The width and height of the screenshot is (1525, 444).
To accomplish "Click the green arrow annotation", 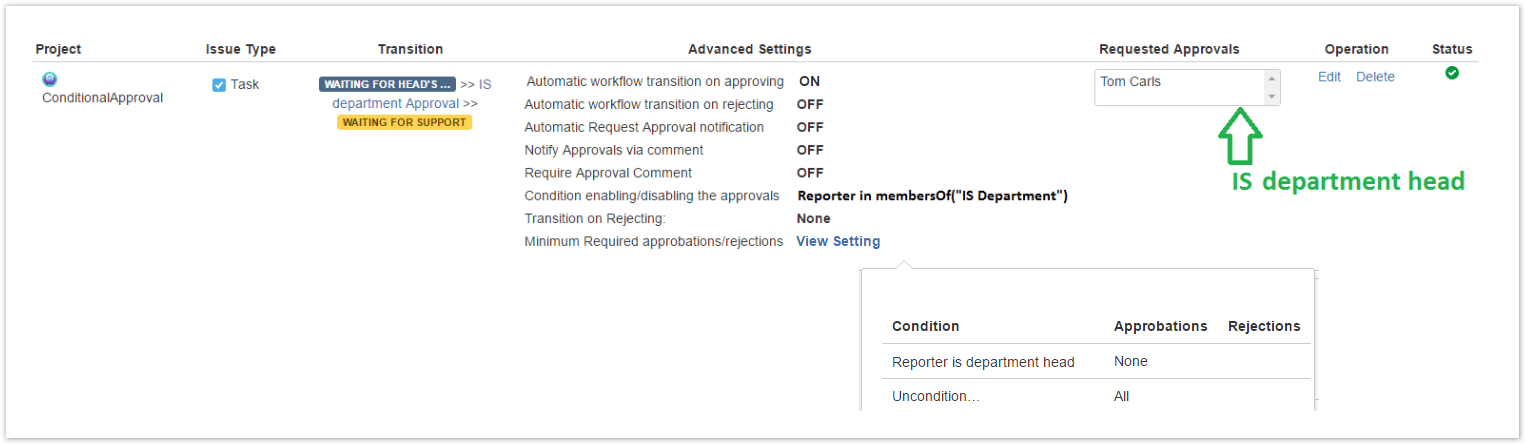I will (x=1240, y=136).
